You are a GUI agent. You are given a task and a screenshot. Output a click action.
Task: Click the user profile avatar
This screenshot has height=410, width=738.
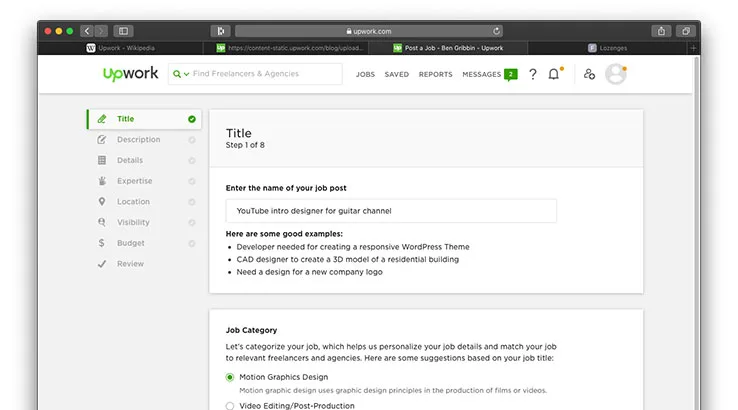[x=616, y=74]
